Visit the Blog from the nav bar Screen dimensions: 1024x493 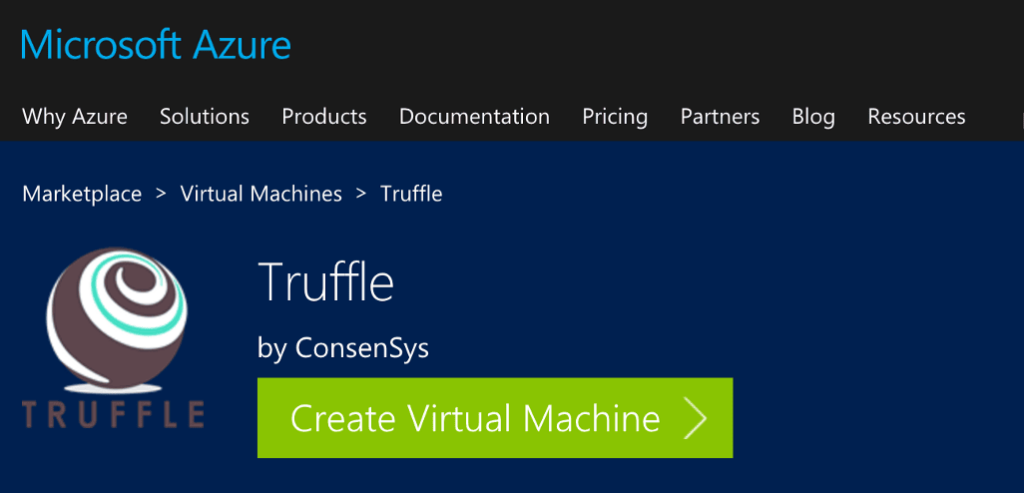813,117
